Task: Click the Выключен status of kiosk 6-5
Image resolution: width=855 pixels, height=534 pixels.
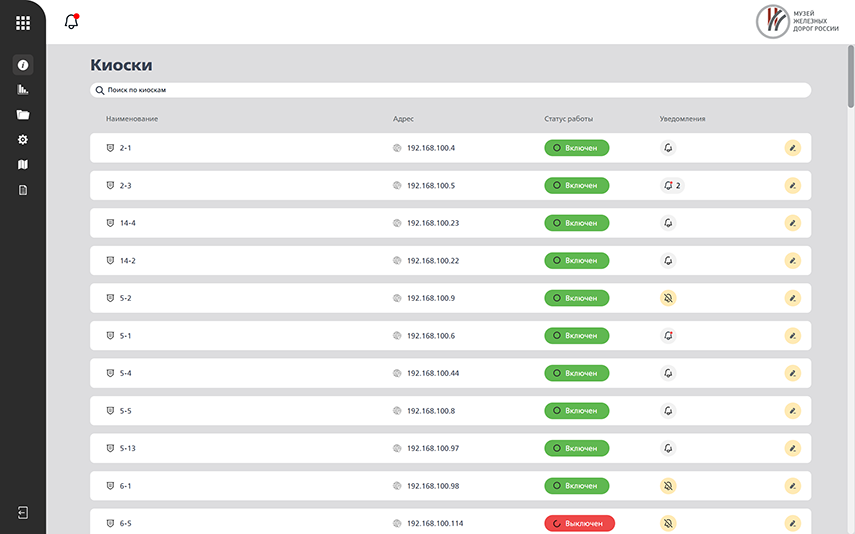Action: 579,524
